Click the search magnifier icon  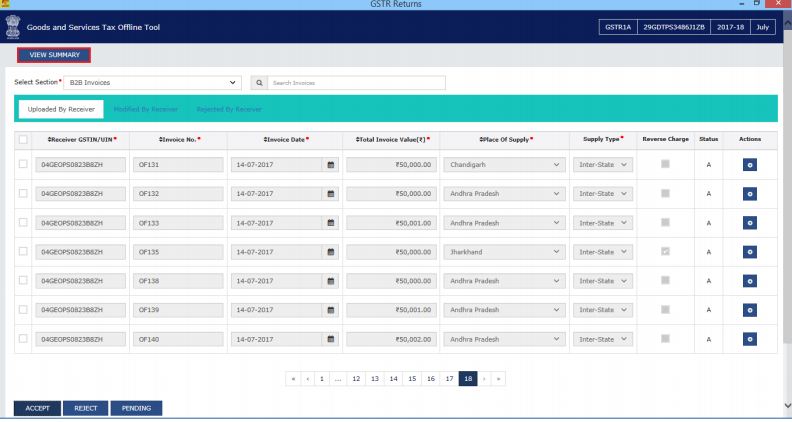pyautogui.click(x=259, y=82)
